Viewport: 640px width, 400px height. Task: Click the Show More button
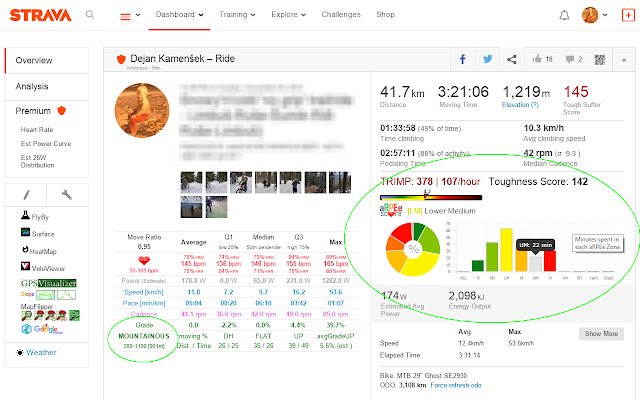pyautogui.click(x=601, y=334)
